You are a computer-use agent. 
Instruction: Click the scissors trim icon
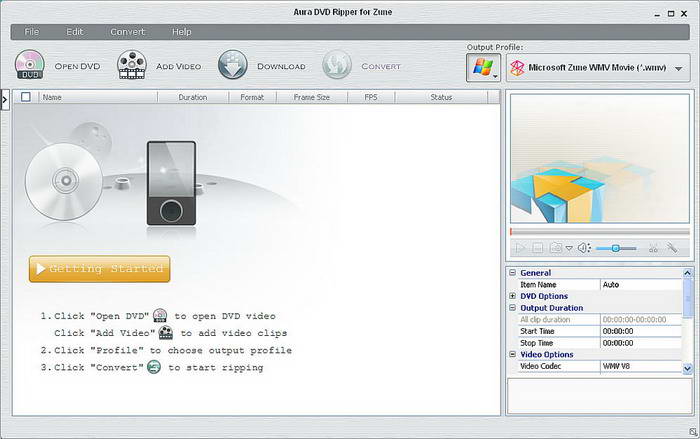654,248
